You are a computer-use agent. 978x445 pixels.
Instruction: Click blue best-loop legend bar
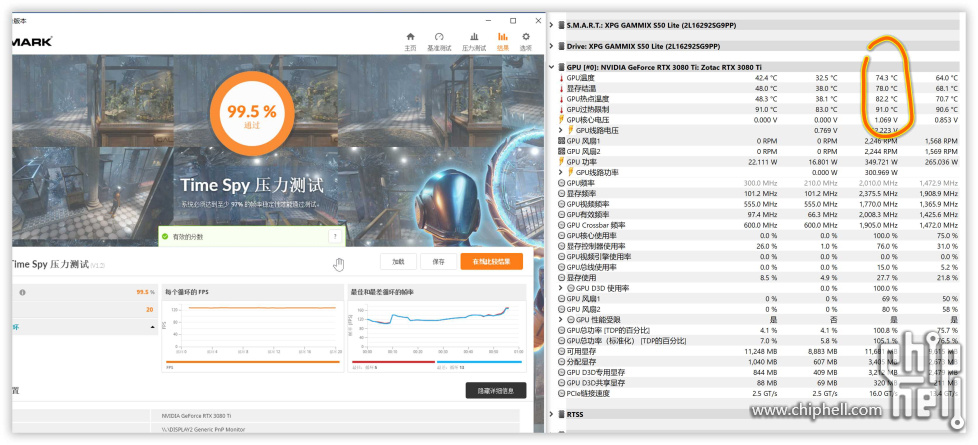point(479,361)
